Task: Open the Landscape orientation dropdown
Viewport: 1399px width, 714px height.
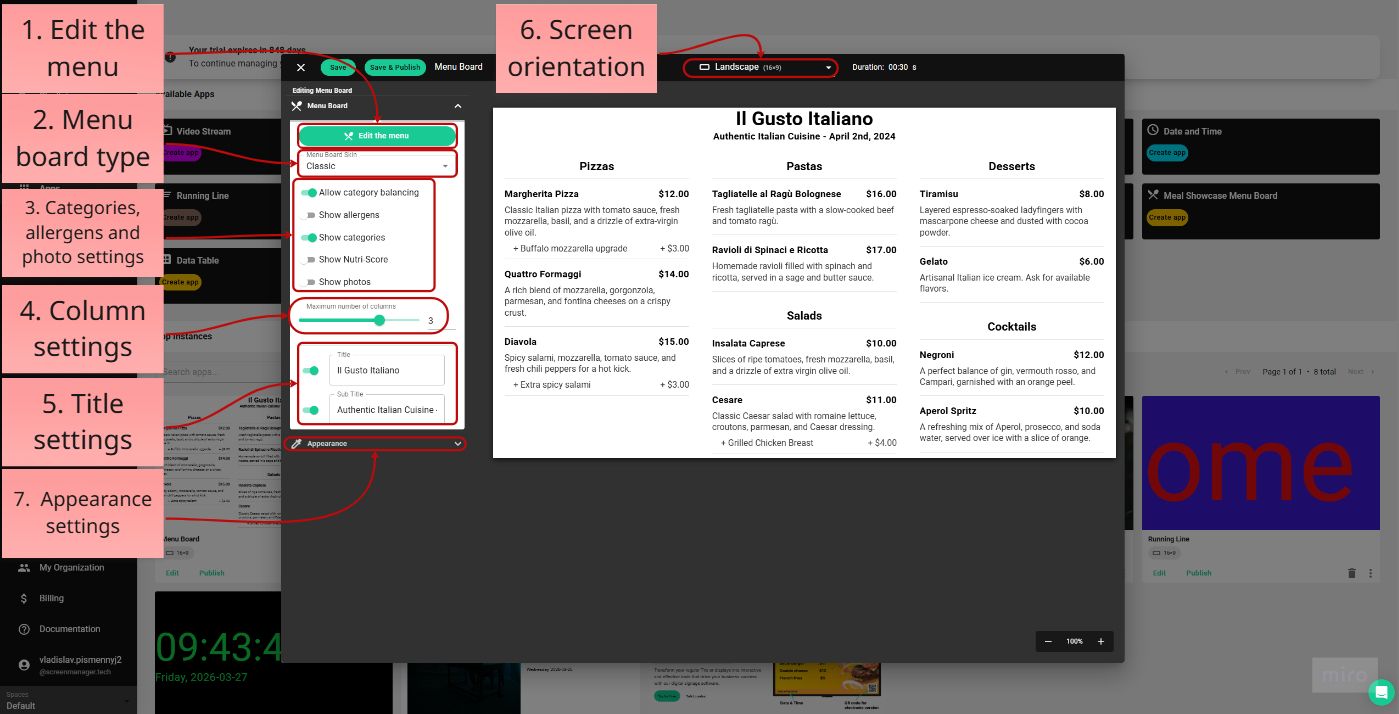Action: [x=760, y=67]
